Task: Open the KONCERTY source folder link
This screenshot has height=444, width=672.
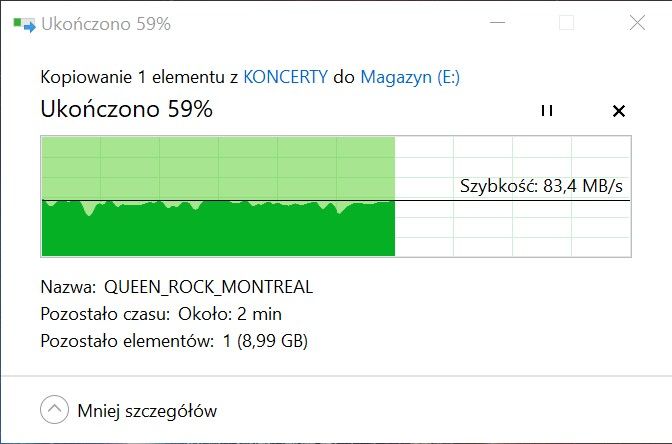Action: 285,77
